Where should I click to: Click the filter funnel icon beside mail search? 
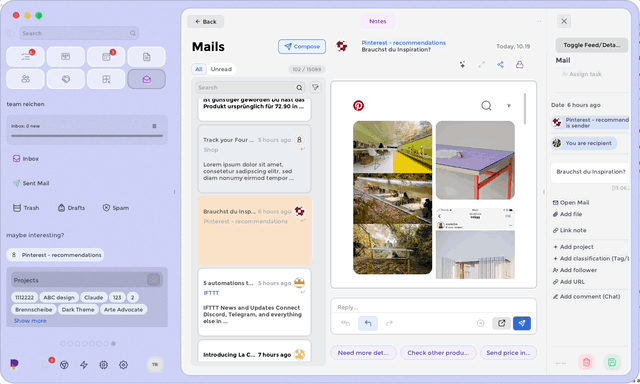tap(315, 87)
